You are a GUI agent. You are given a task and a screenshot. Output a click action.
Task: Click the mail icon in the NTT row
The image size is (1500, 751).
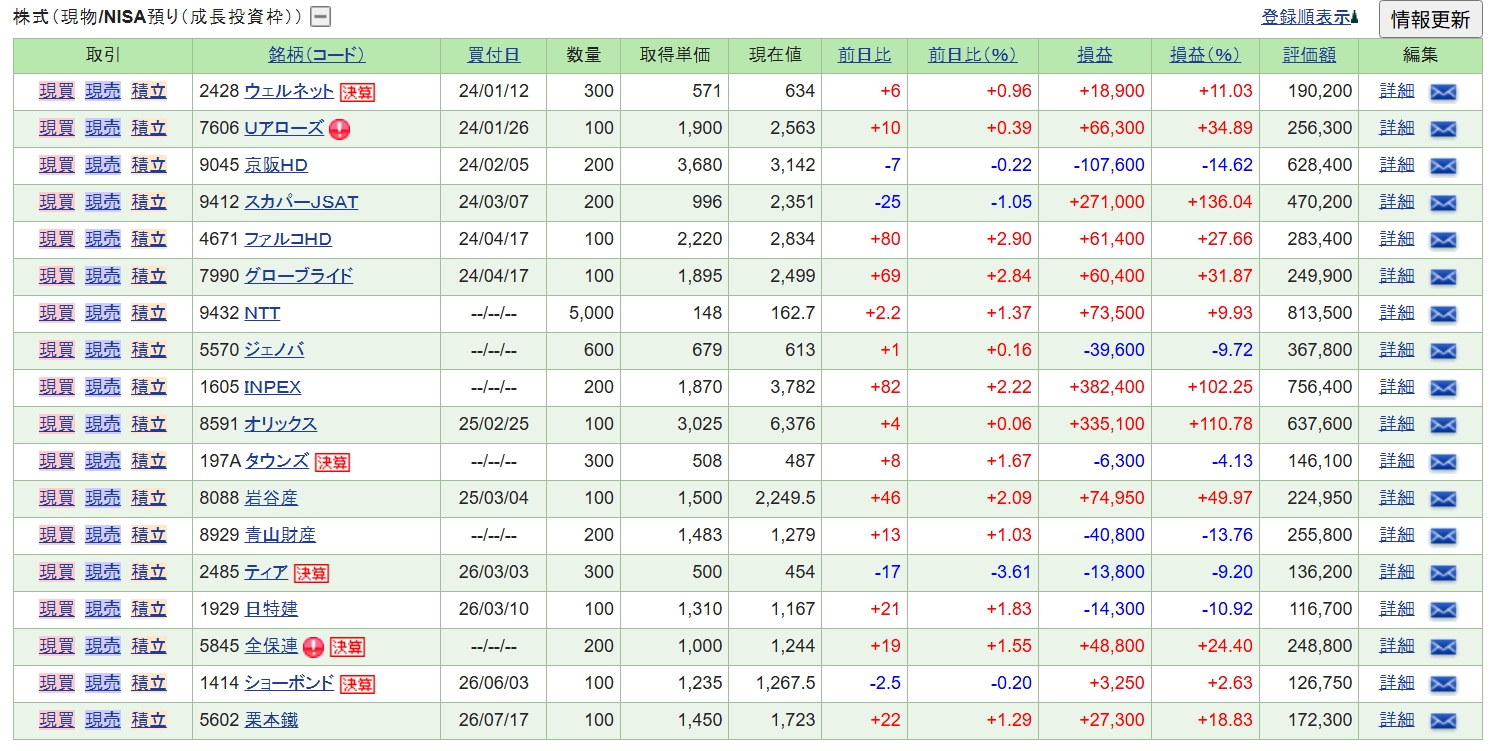pos(1443,314)
